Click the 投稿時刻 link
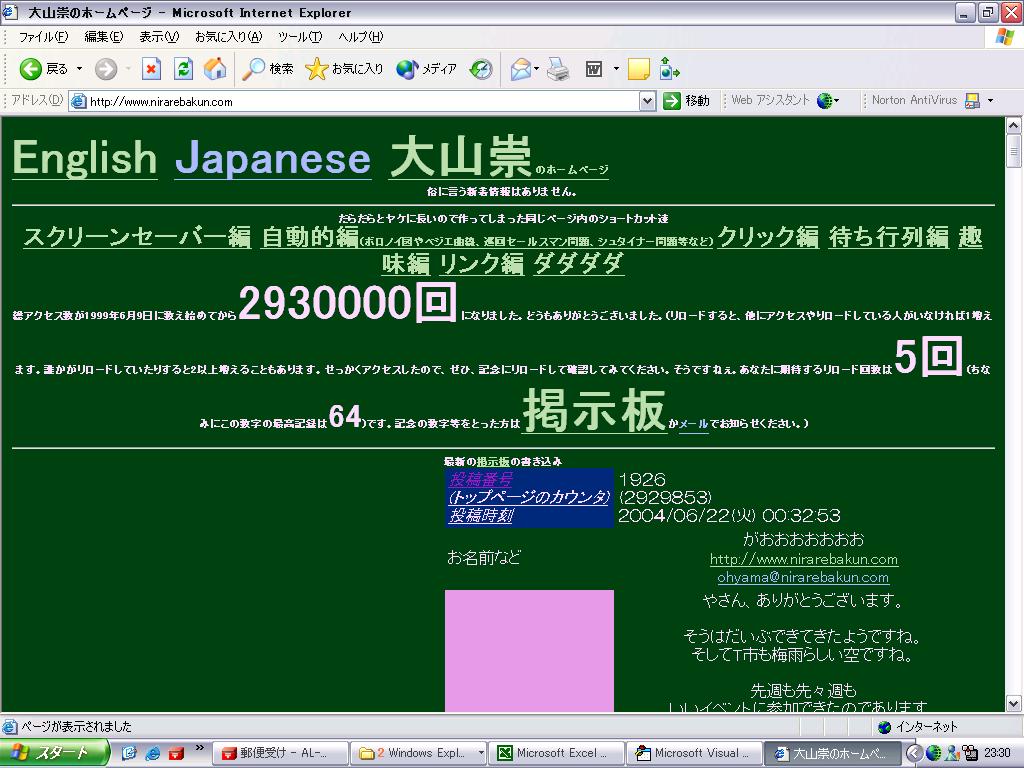1024x768 pixels. click(481, 515)
